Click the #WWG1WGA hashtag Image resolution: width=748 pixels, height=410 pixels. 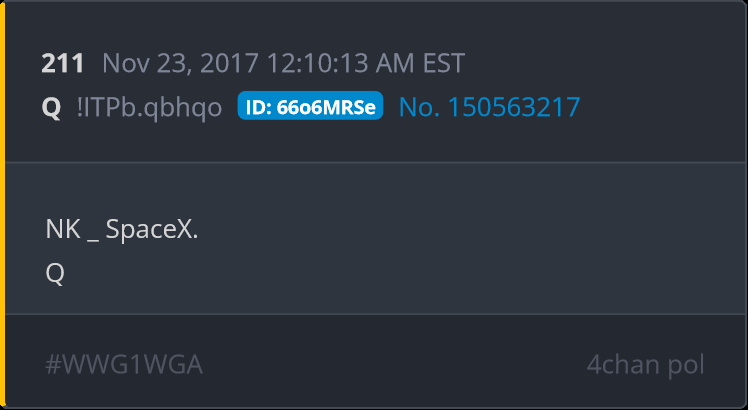124,365
